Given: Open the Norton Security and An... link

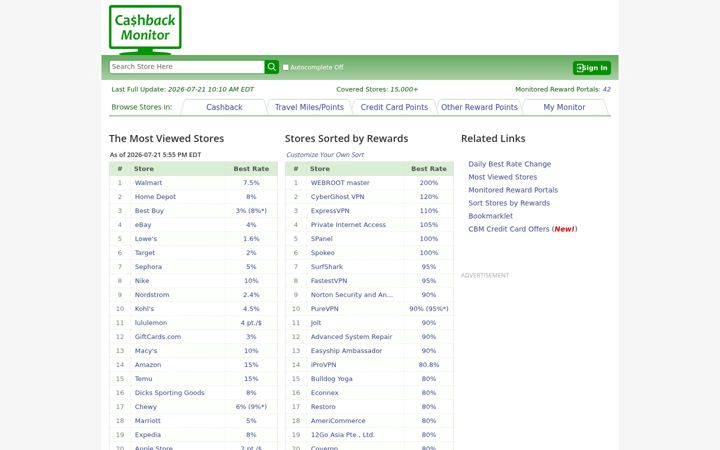Looking at the screenshot, I should click(352, 295).
